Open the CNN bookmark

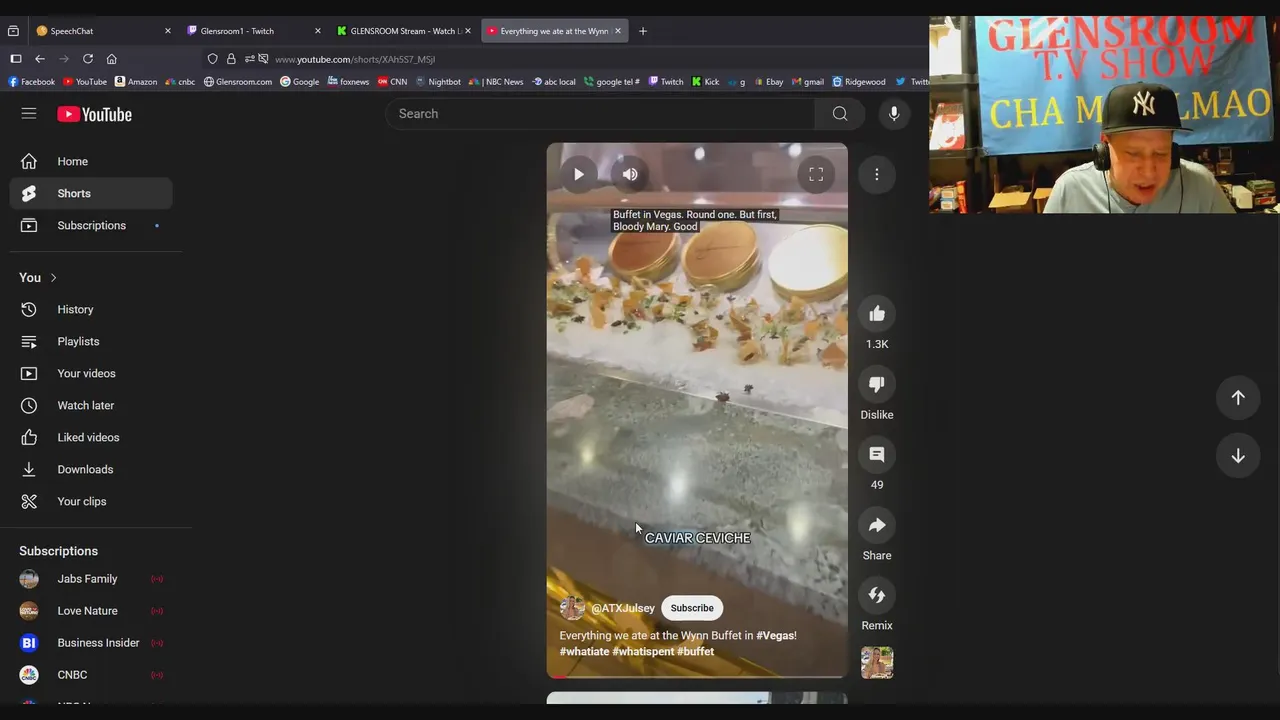(x=393, y=82)
